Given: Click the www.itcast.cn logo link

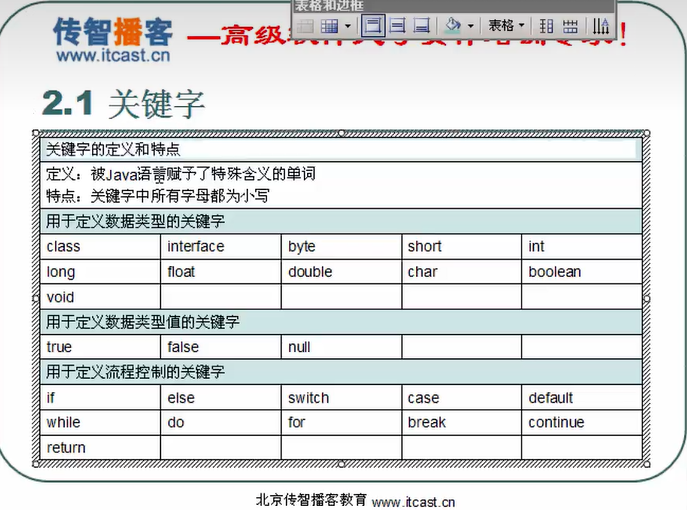Looking at the screenshot, I should (113, 55).
